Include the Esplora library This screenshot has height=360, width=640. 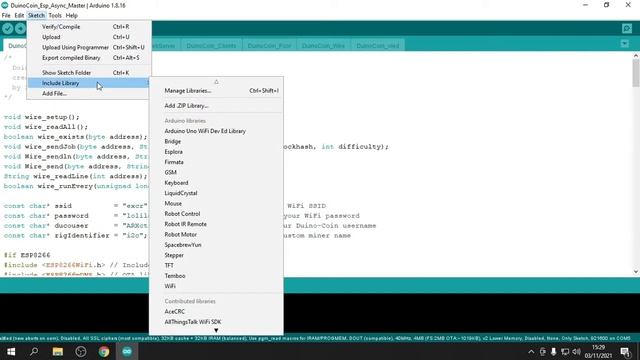216,152
